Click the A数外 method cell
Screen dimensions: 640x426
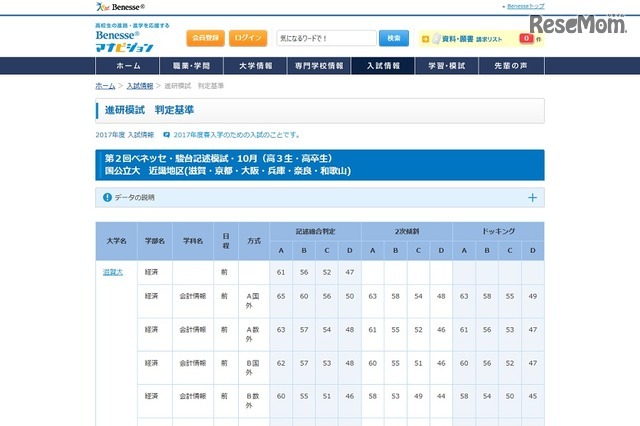click(x=253, y=334)
